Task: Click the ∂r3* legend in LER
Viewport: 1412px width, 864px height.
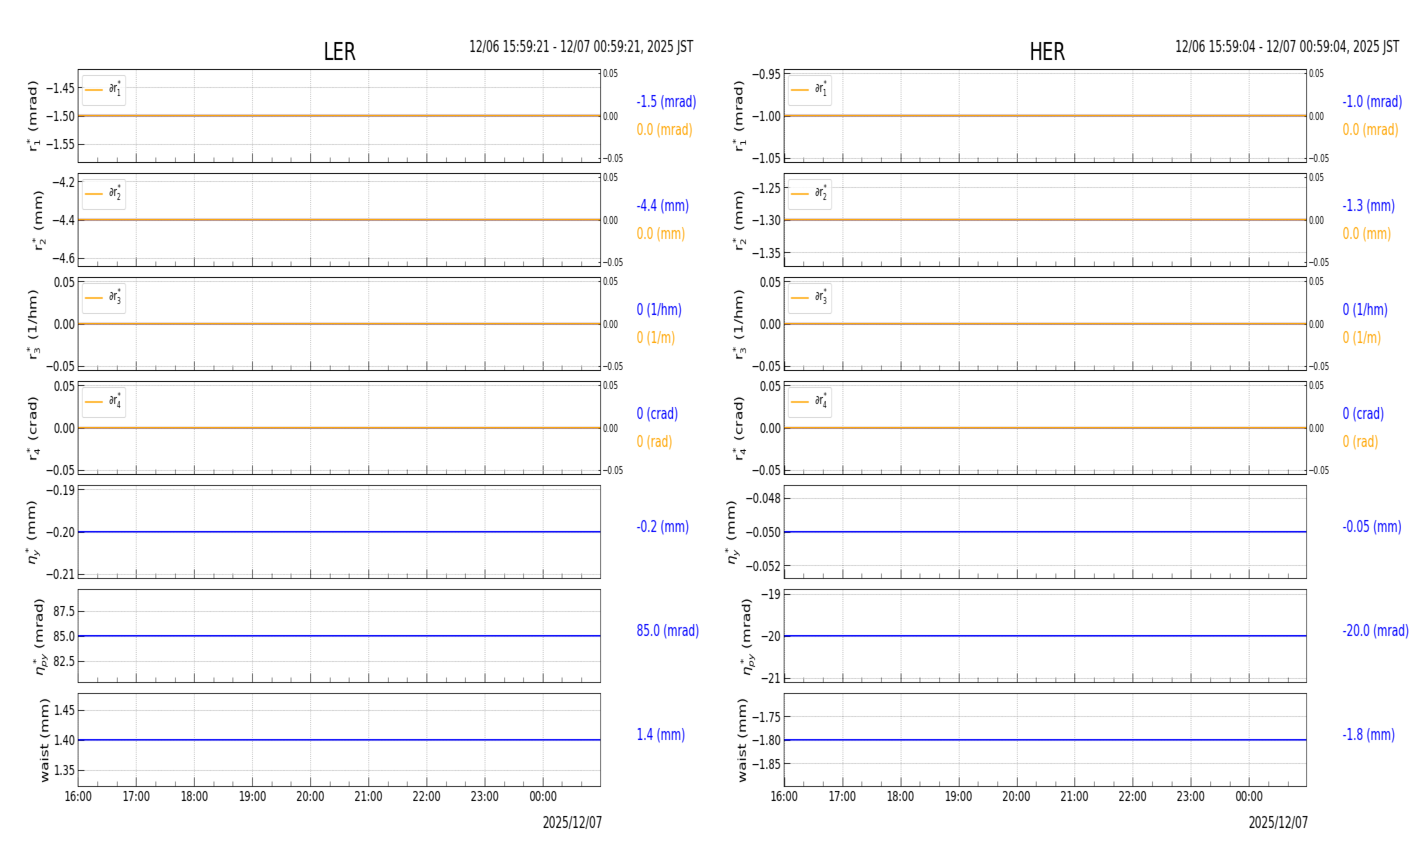Action: [x=104, y=298]
